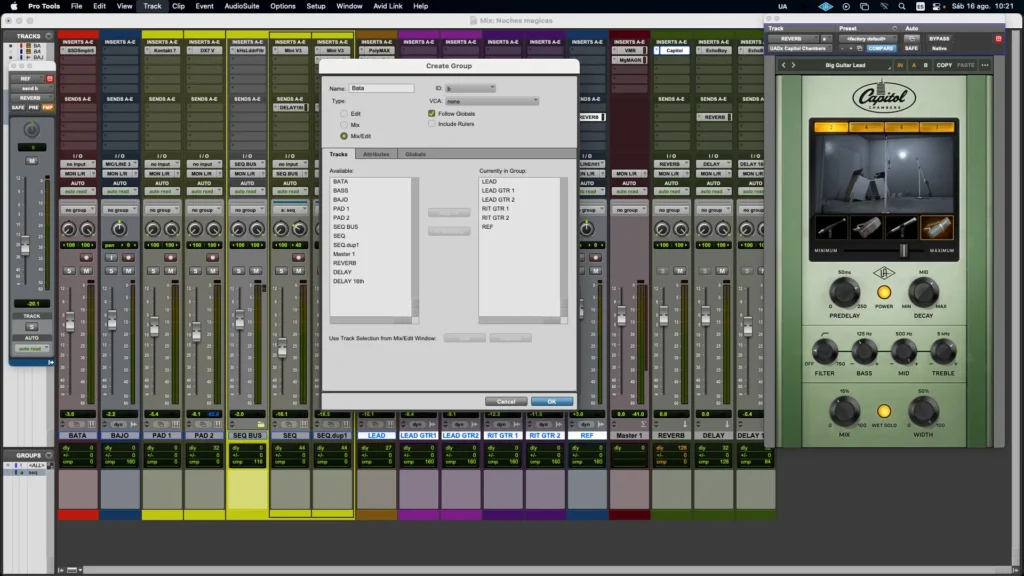The width and height of the screenshot is (1024, 576).
Task: Open SEQ track 'a: seq' group dropdown
Action: (289, 210)
